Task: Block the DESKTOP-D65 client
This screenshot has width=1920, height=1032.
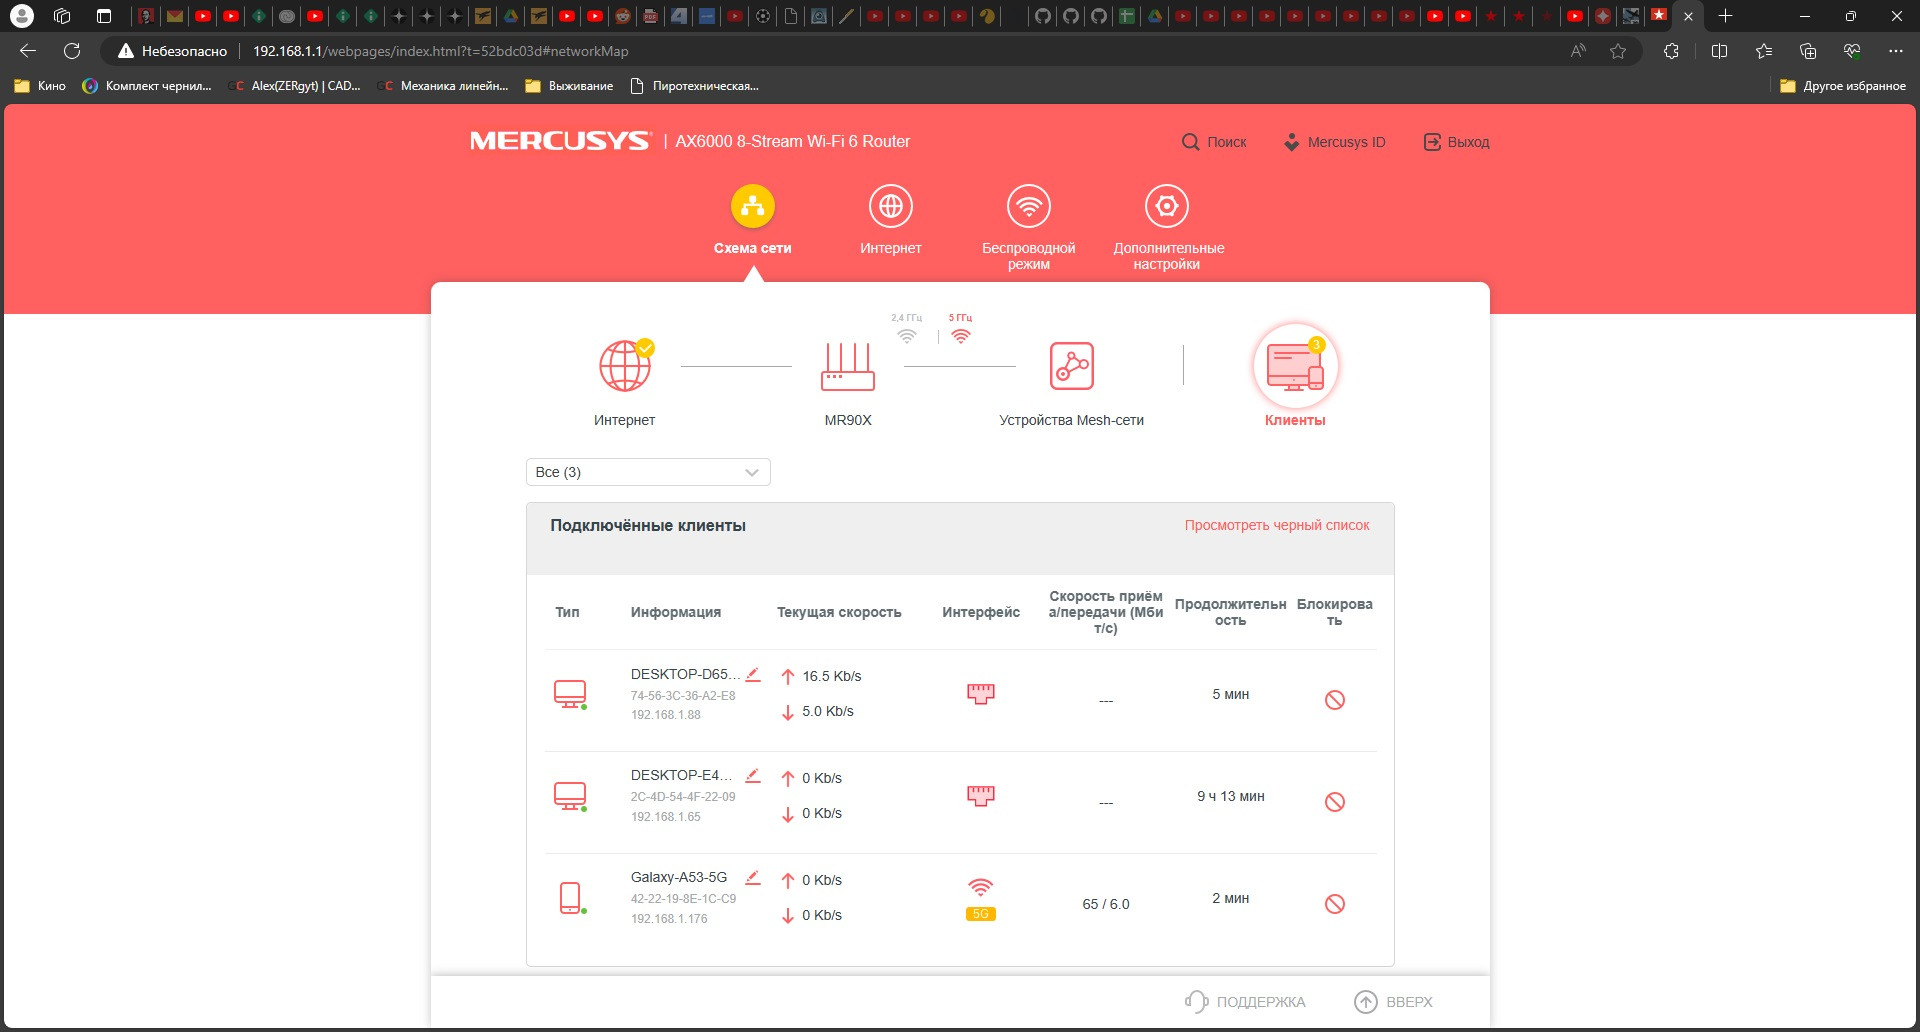Action: (x=1334, y=700)
